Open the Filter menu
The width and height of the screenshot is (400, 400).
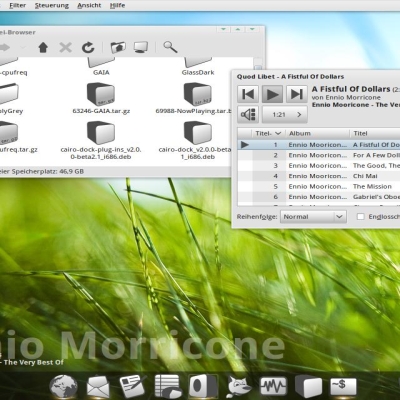pyautogui.click(x=18, y=6)
